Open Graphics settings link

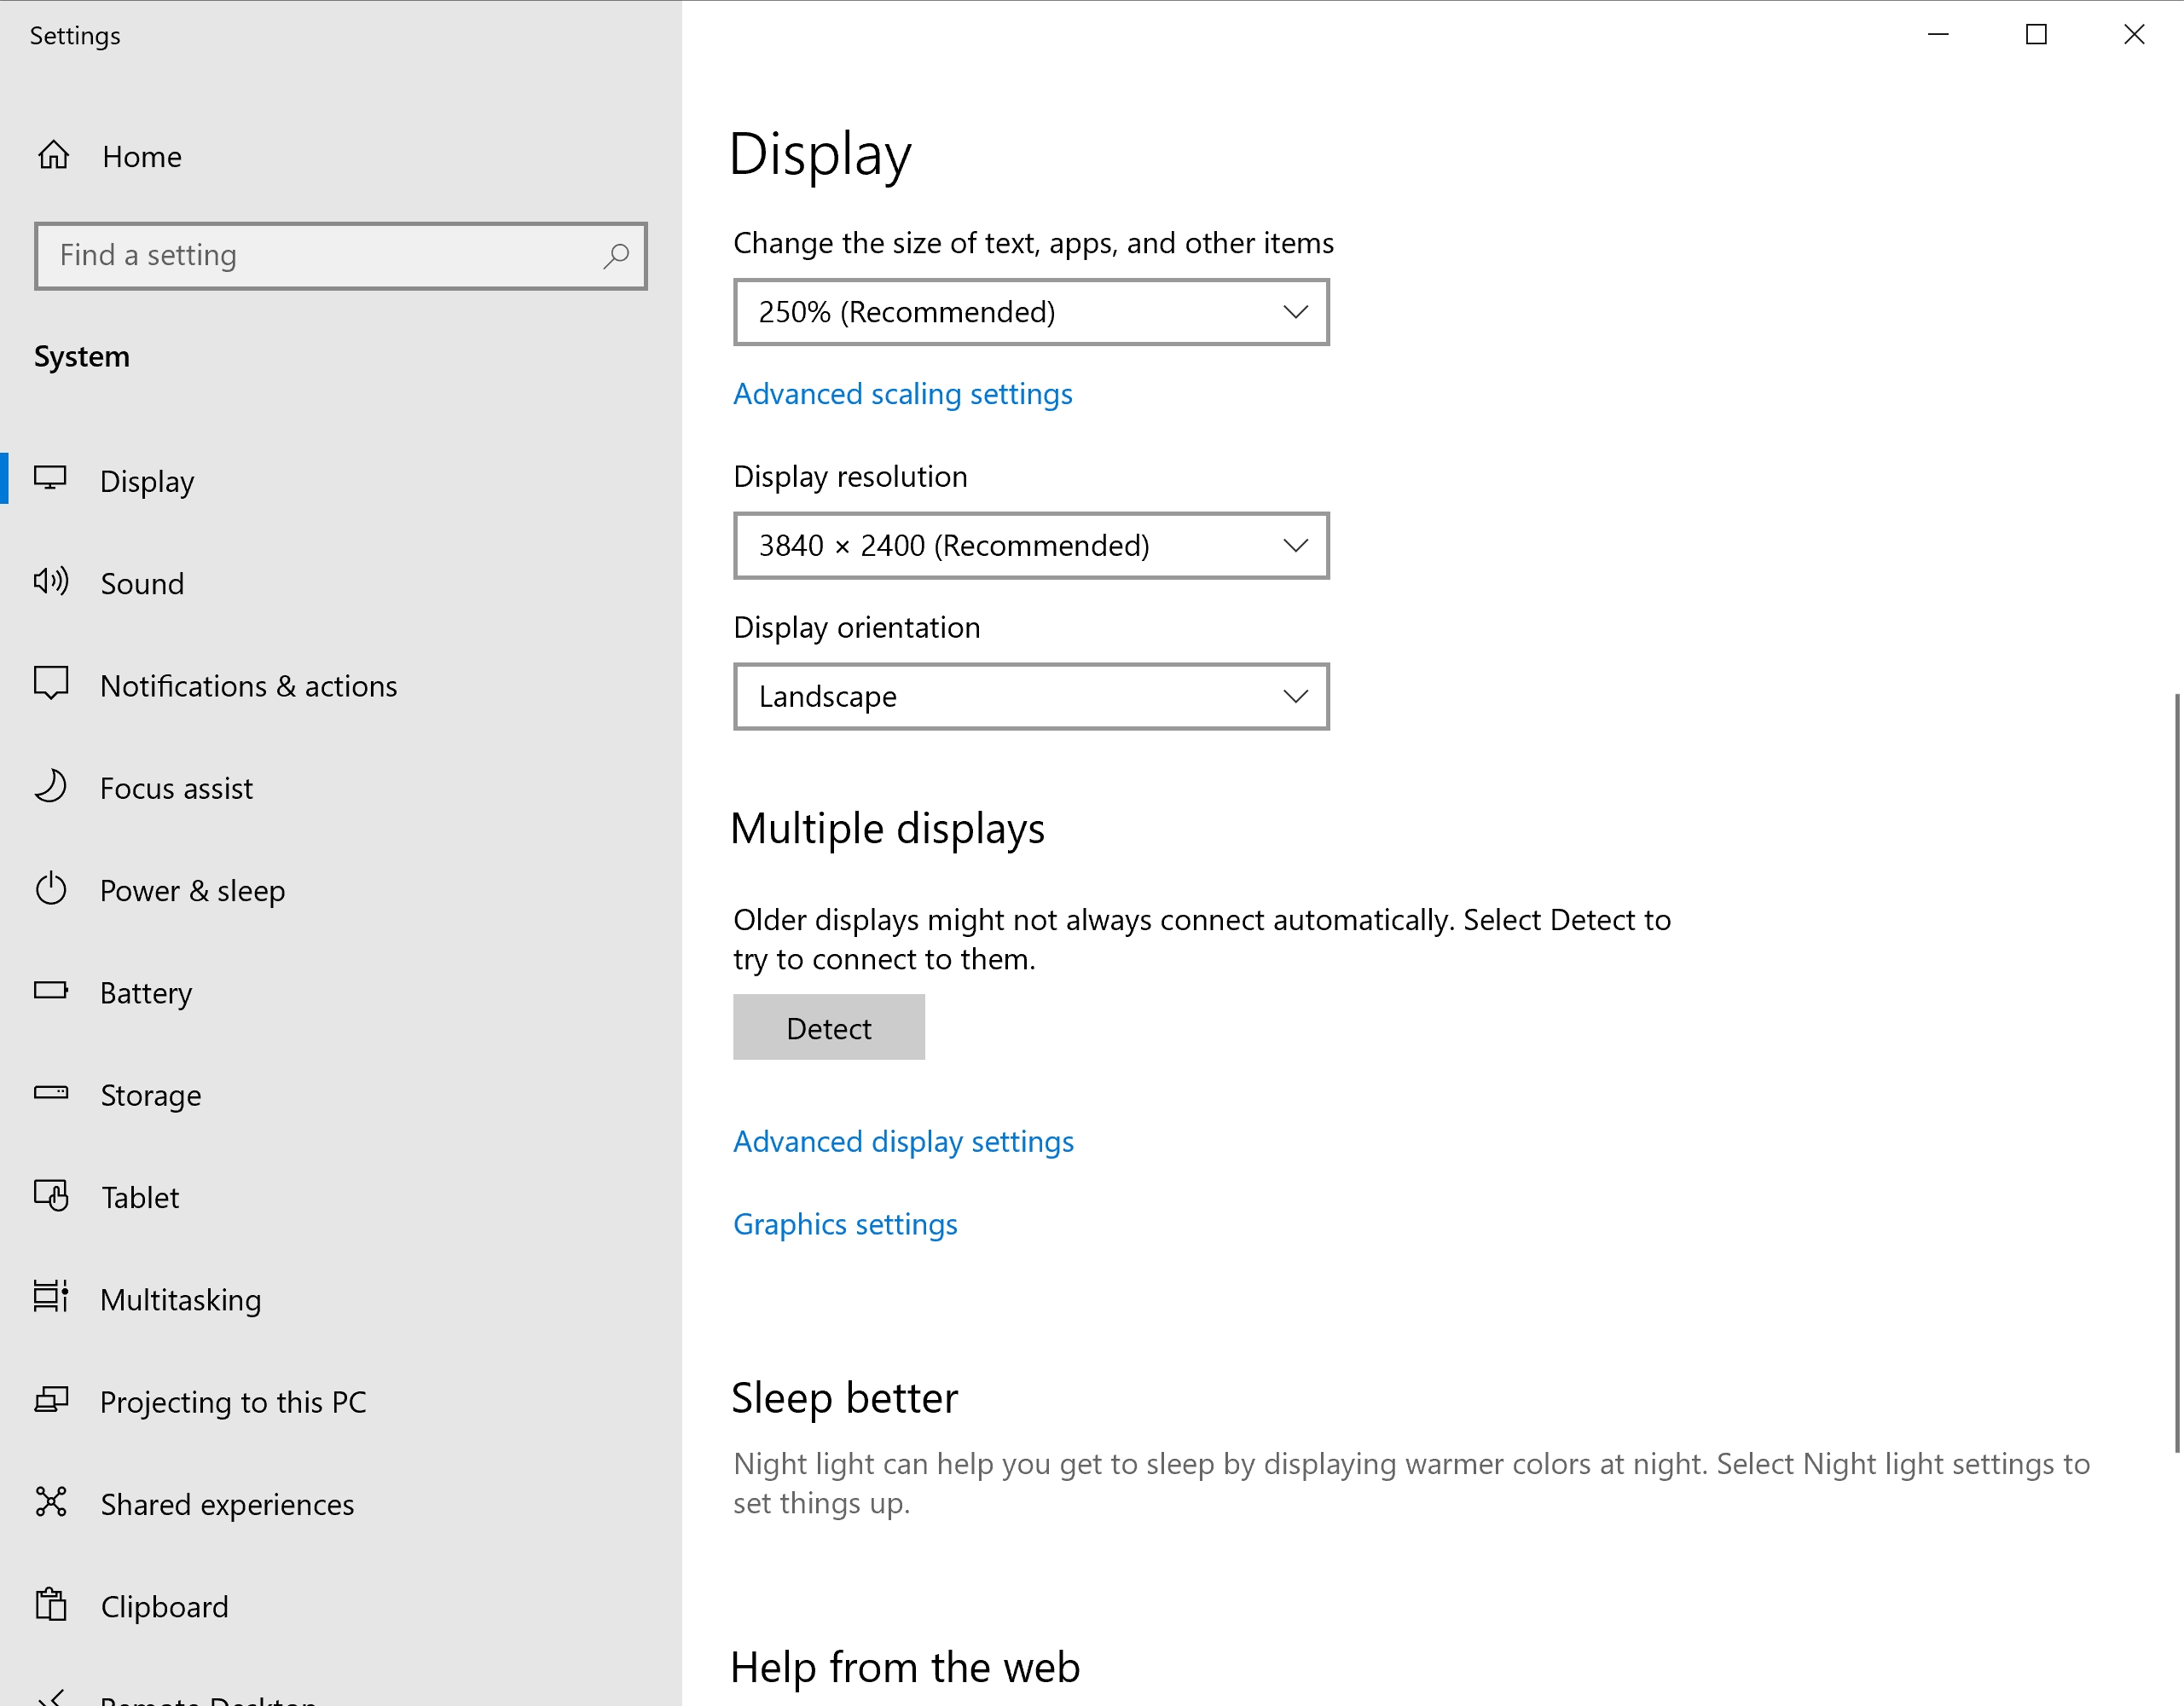(x=846, y=1224)
